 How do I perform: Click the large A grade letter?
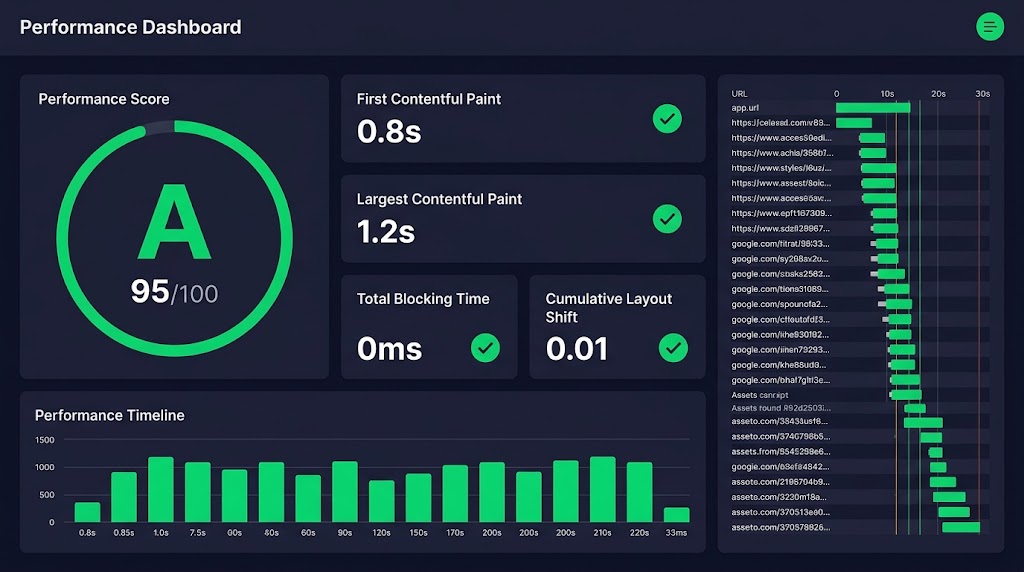click(174, 222)
